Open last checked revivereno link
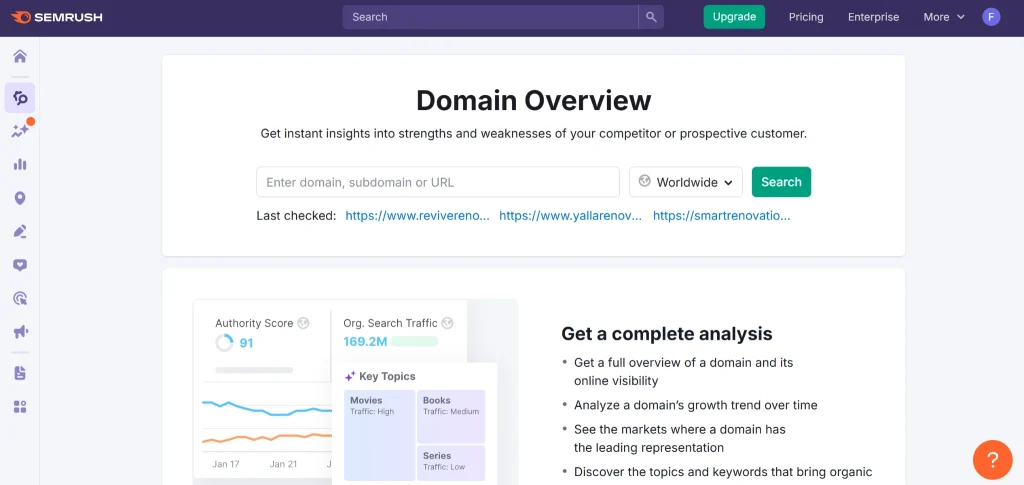Screen dimensions: 1024x485 coord(417,215)
